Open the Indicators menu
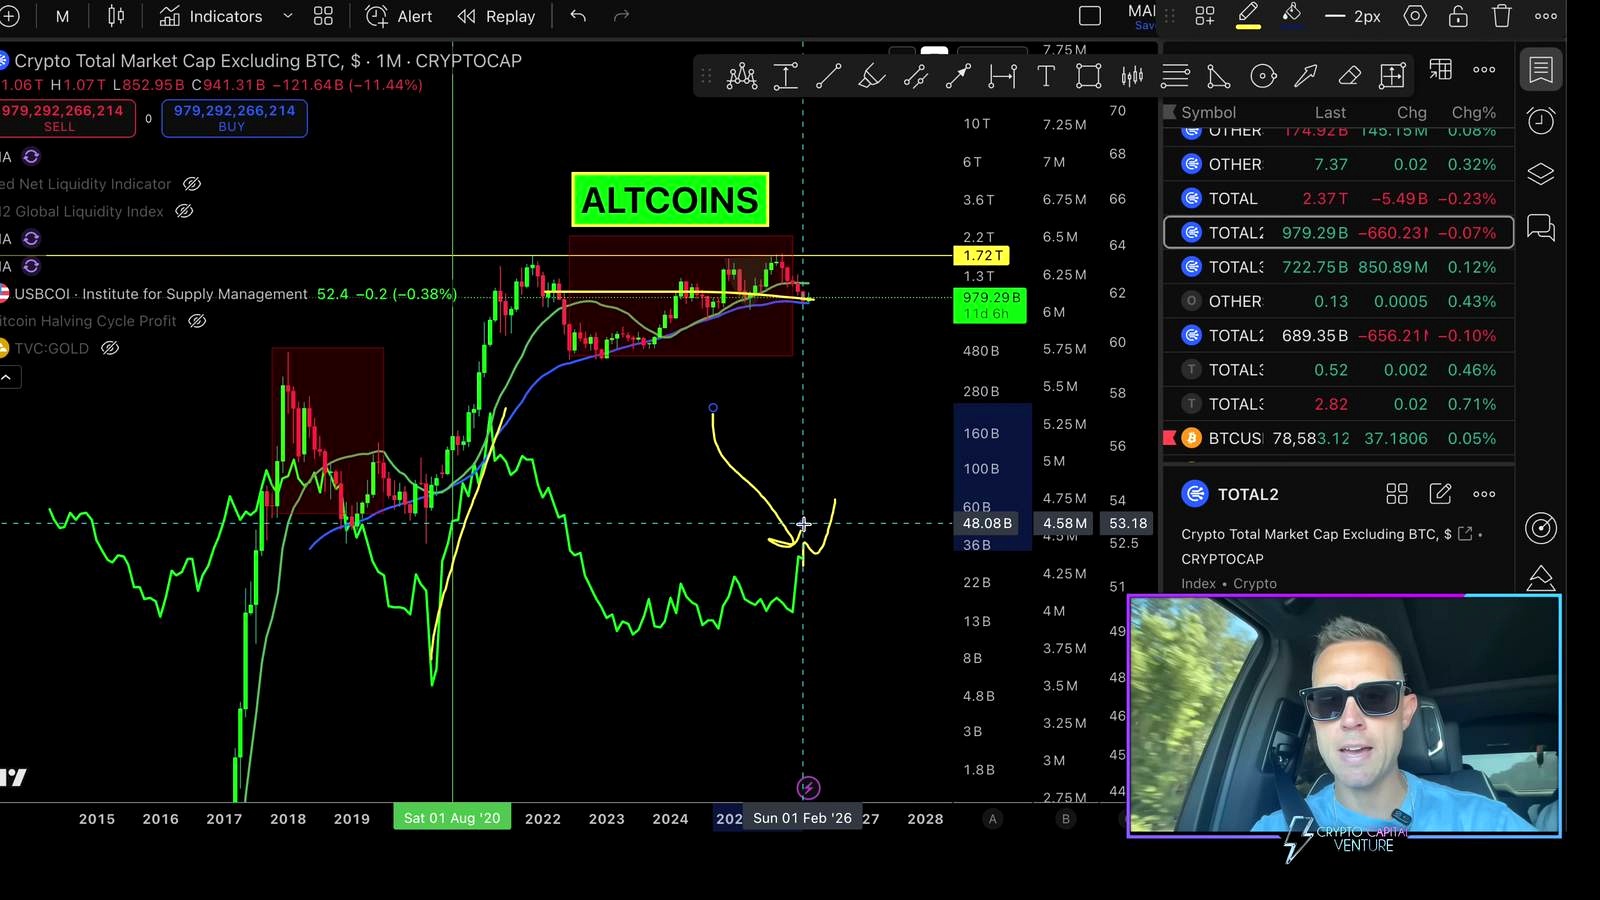The width and height of the screenshot is (1600, 900). pyautogui.click(x=211, y=16)
